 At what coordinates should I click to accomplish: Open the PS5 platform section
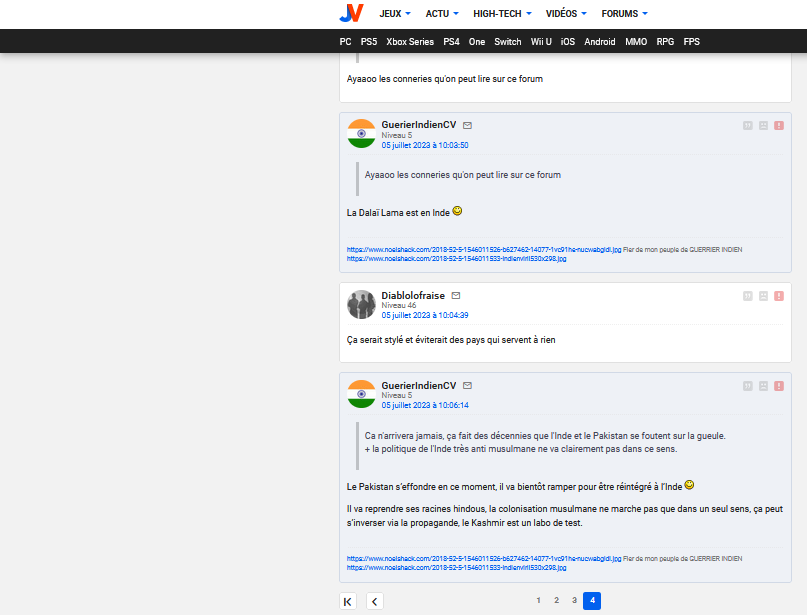(x=369, y=42)
